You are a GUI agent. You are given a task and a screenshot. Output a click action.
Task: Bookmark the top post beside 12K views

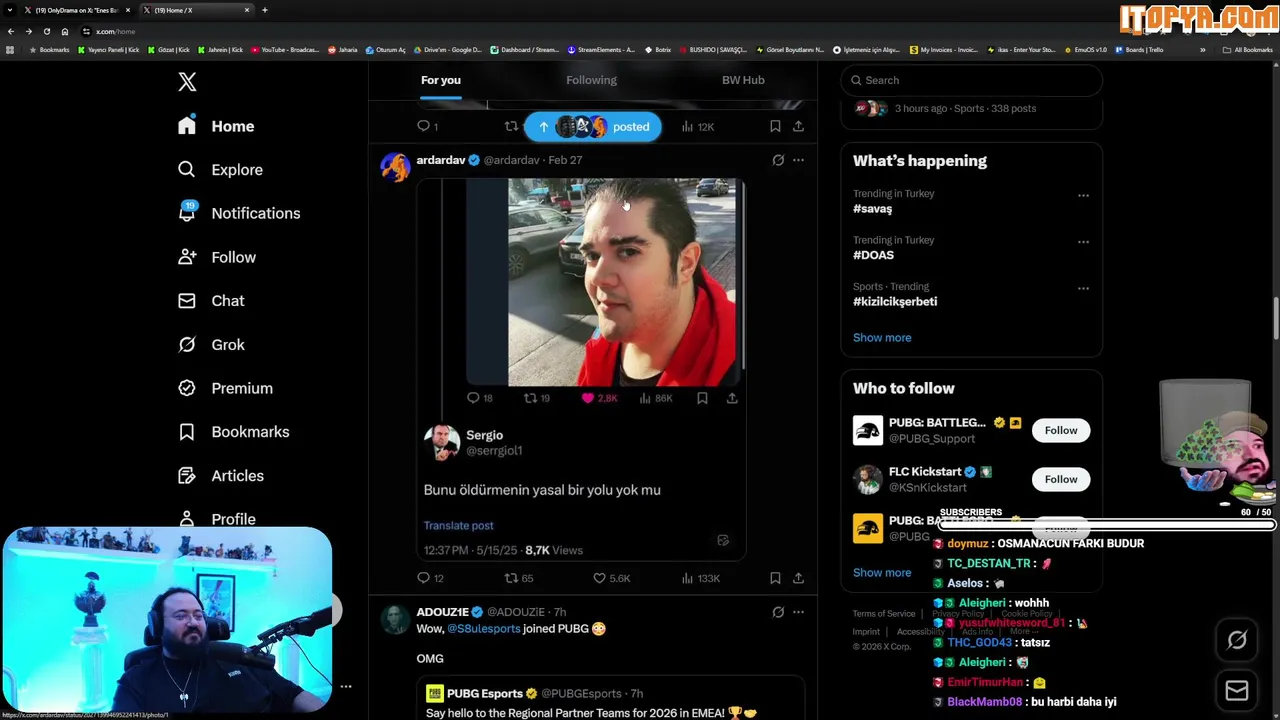pos(775,127)
